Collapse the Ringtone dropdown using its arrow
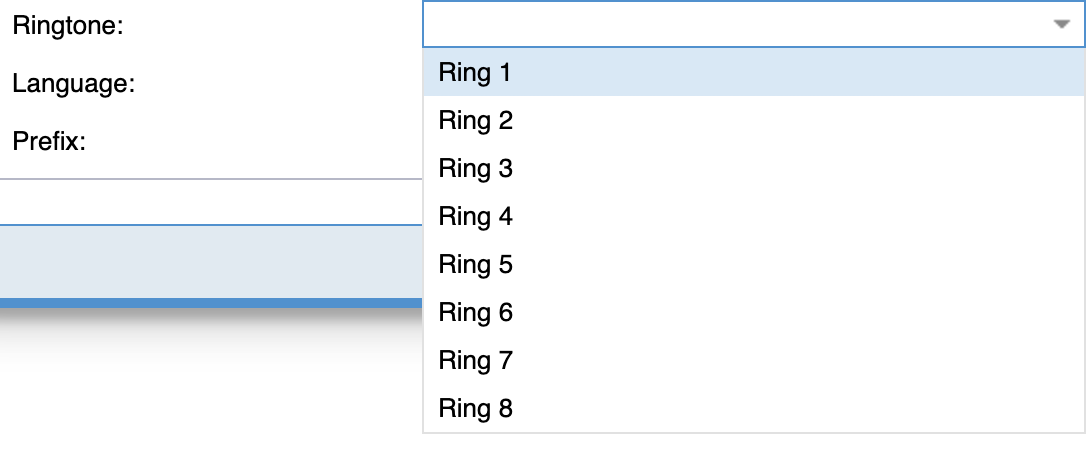Image resolution: width=1086 pixels, height=450 pixels. pos(1062,25)
